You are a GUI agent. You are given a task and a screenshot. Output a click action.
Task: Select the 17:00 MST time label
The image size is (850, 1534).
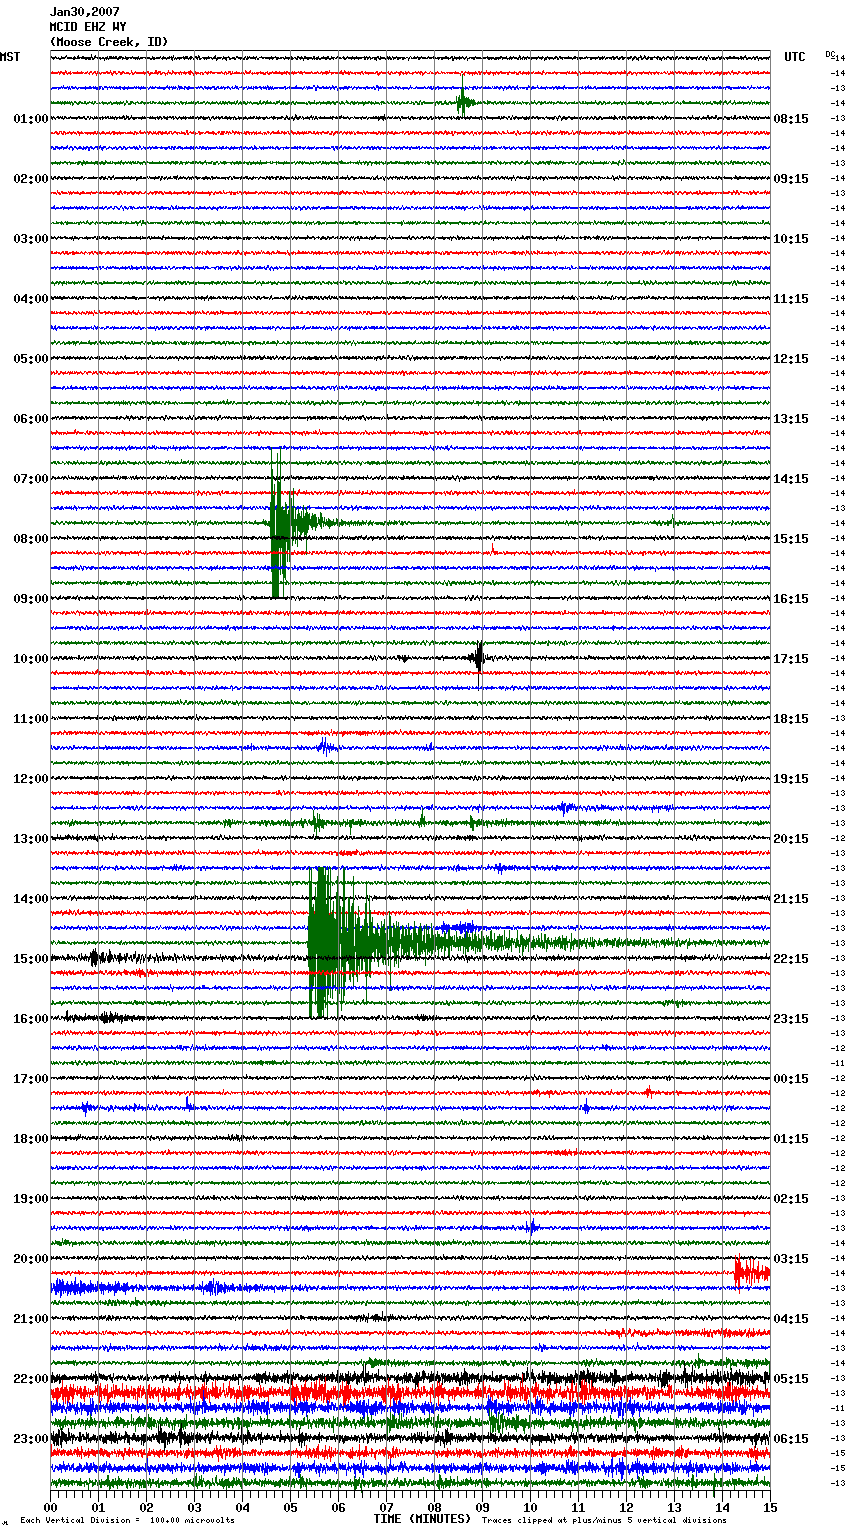tap(31, 1079)
